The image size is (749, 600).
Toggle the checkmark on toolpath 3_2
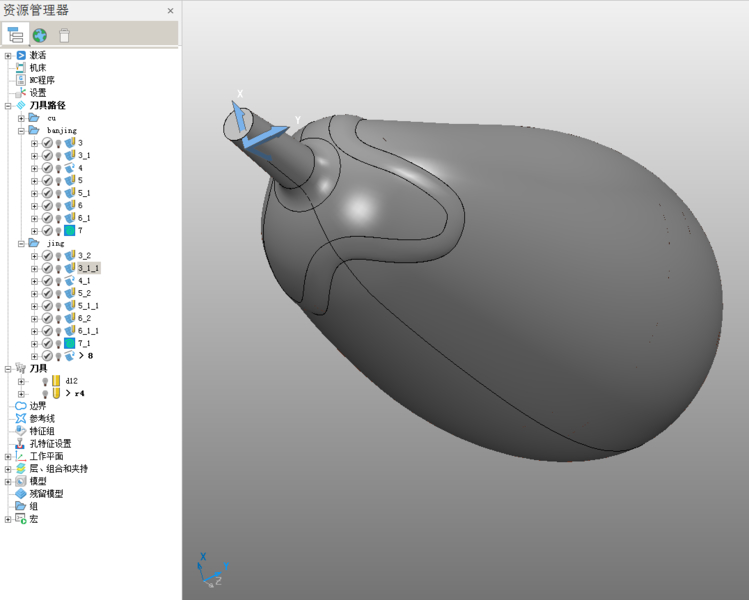[x=47, y=256]
